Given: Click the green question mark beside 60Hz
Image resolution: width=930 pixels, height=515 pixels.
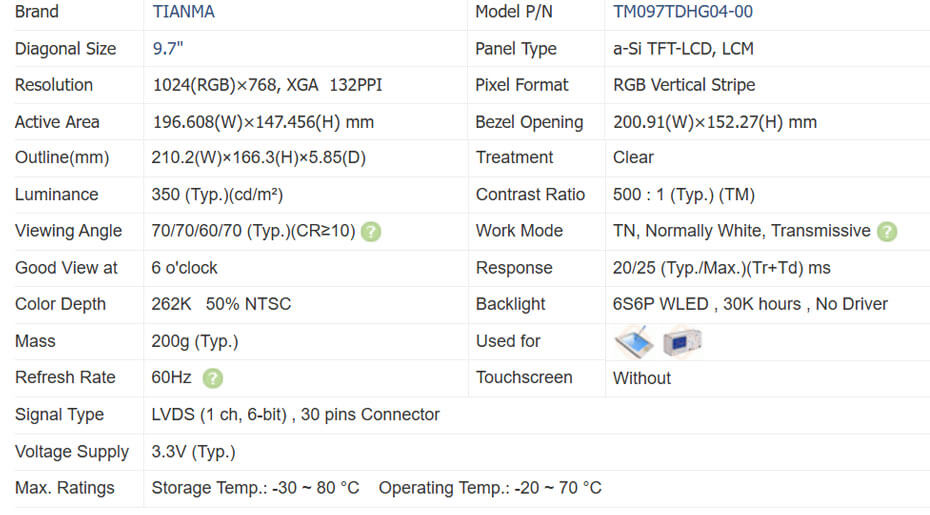Looking at the screenshot, I should 213,378.
